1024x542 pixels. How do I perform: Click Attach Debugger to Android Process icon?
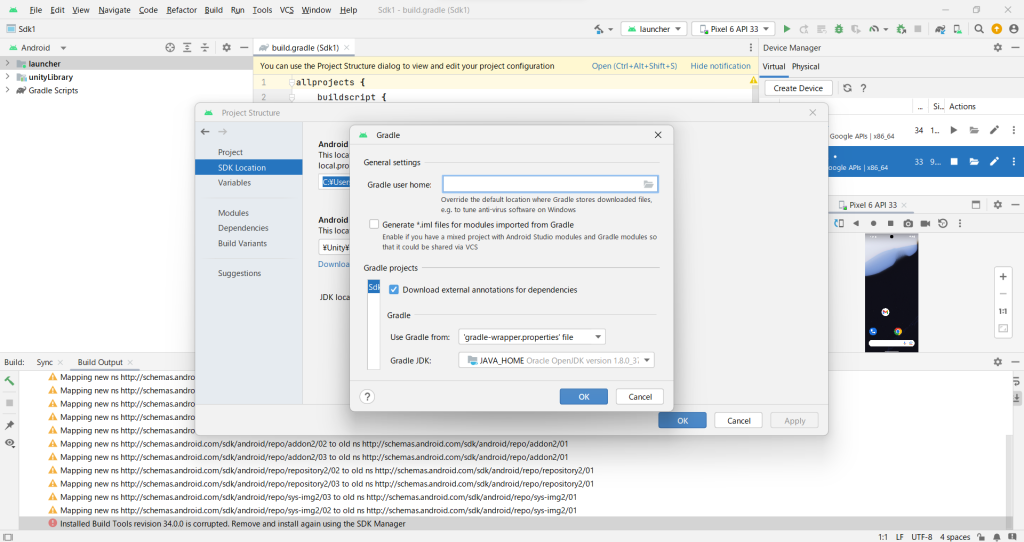click(x=901, y=29)
